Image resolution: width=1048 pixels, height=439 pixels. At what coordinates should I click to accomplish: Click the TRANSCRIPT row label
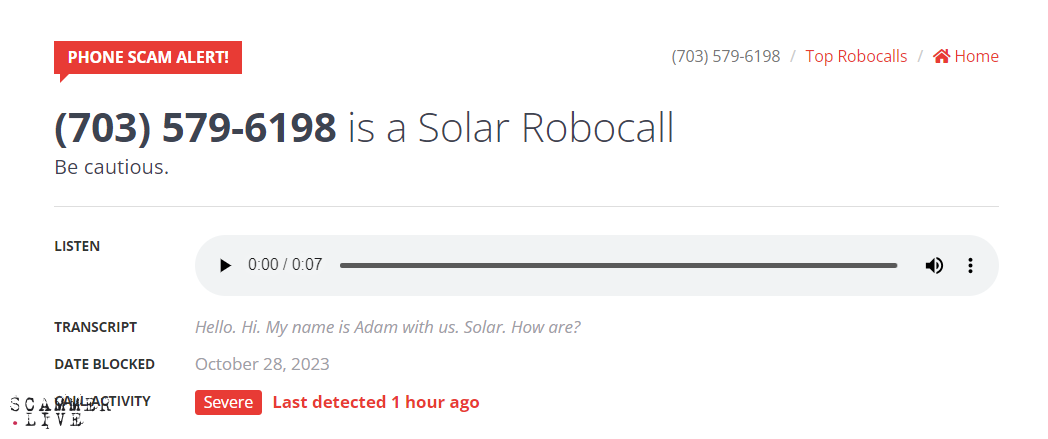click(x=96, y=327)
